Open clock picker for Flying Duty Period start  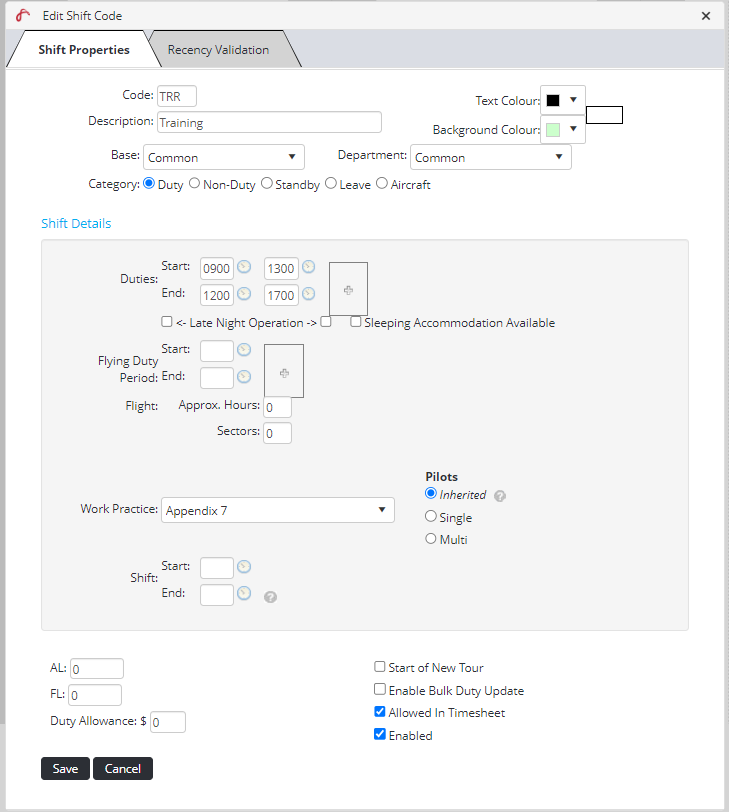tap(244, 350)
